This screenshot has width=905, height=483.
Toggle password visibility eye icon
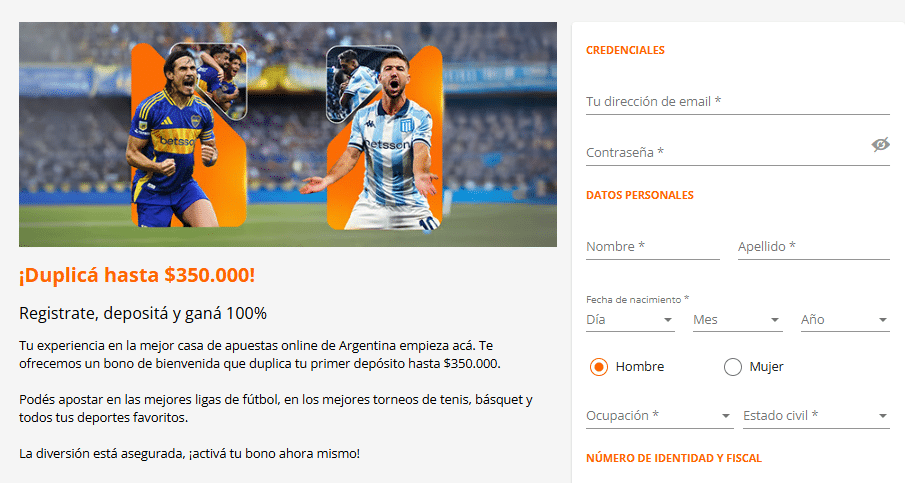pyautogui.click(x=880, y=144)
